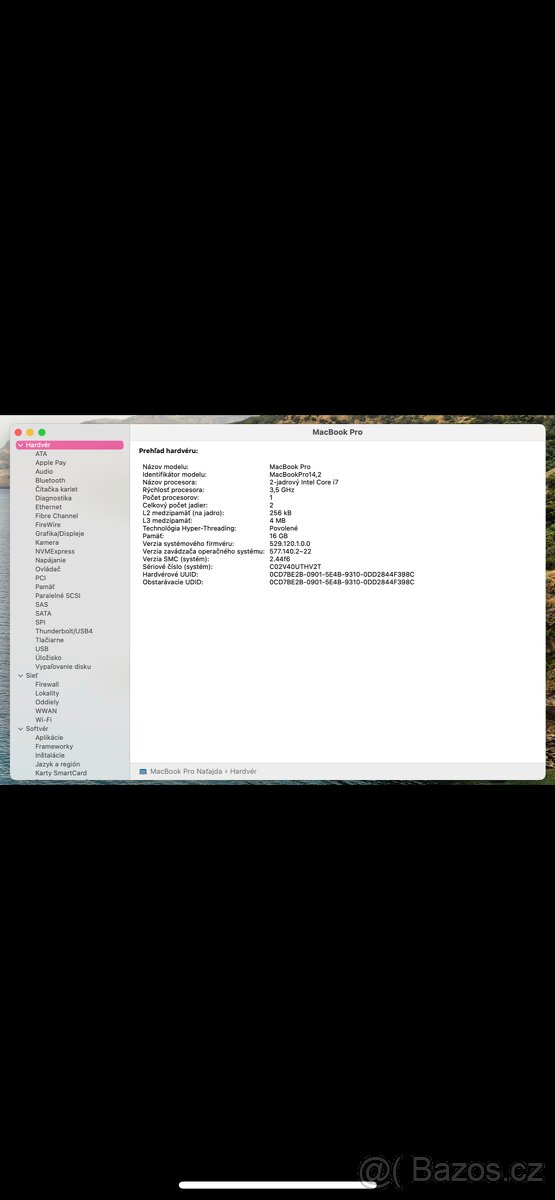Click the Prehľad hardvéru heading
Image resolution: width=555 pixels, height=1200 pixels.
coord(168,451)
